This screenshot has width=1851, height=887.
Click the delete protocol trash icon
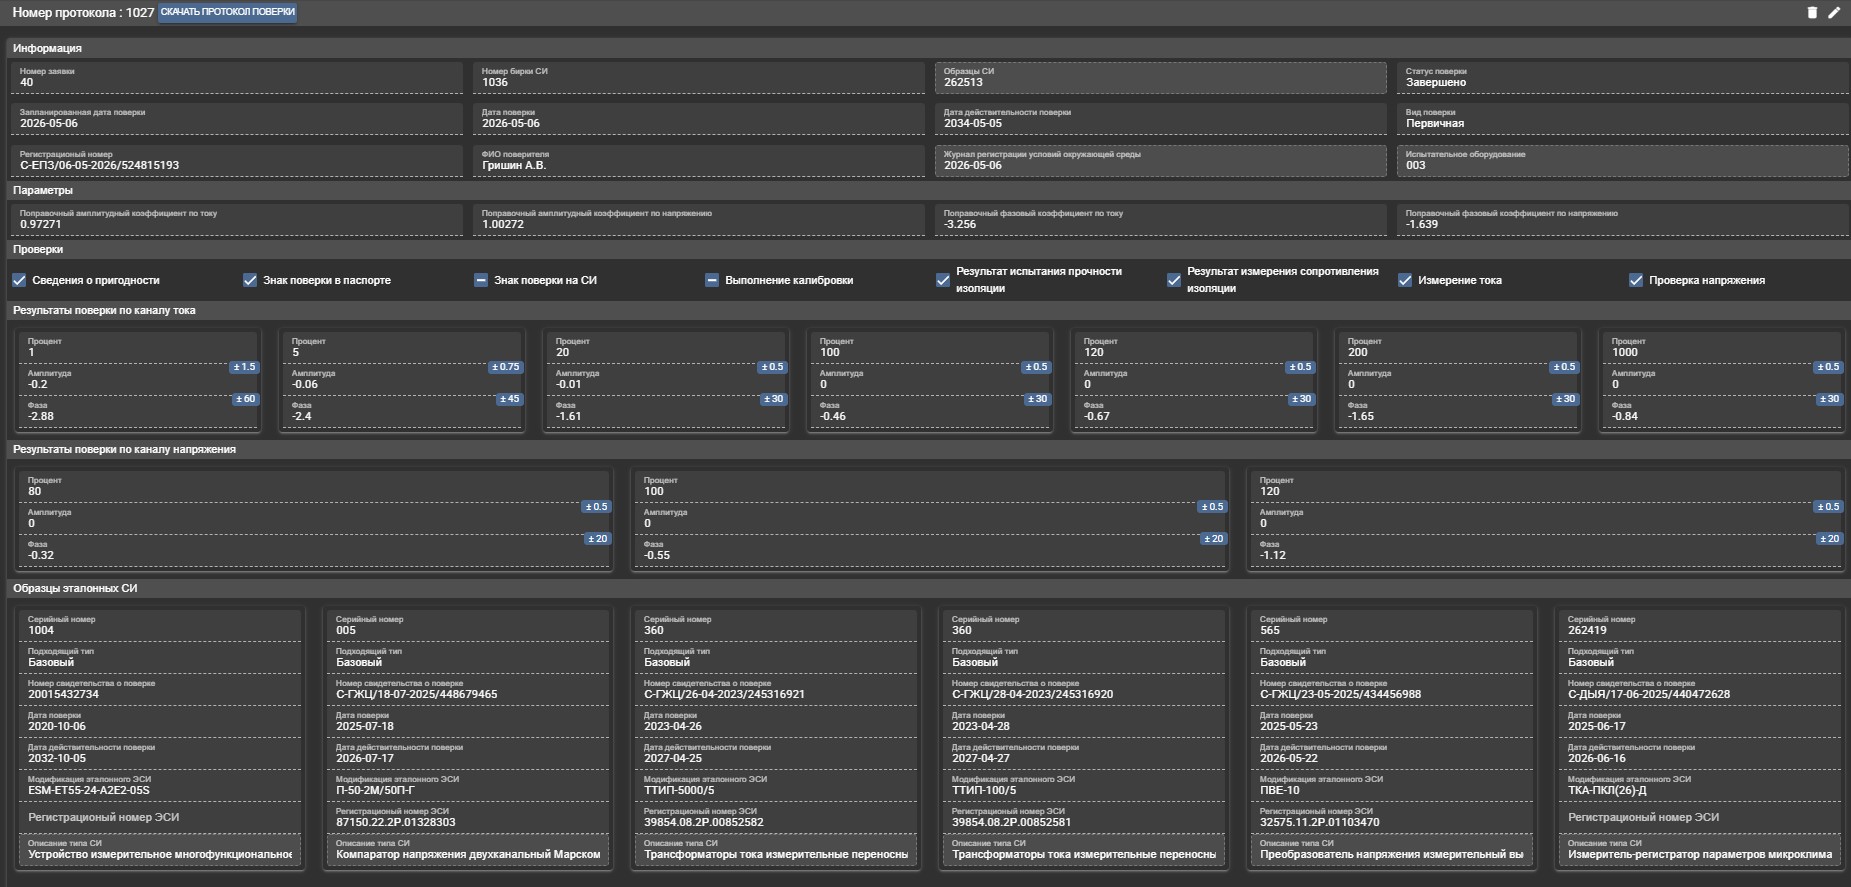[x=1811, y=13]
